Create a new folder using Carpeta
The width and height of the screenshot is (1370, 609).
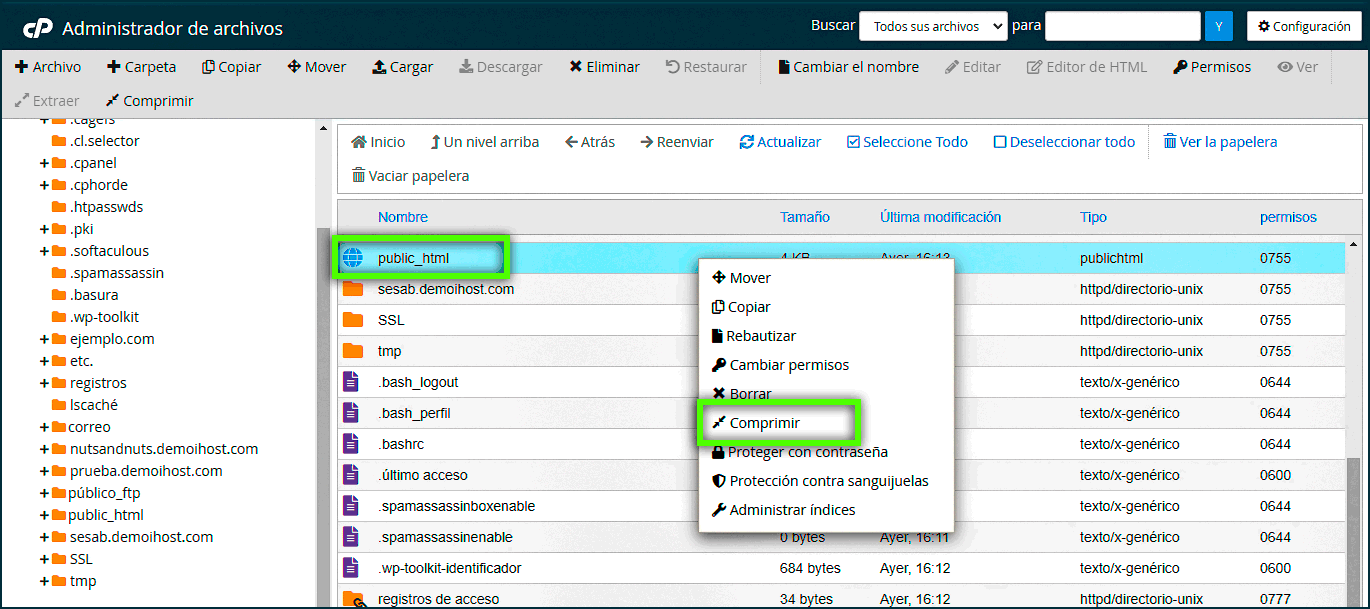click(x=141, y=66)
